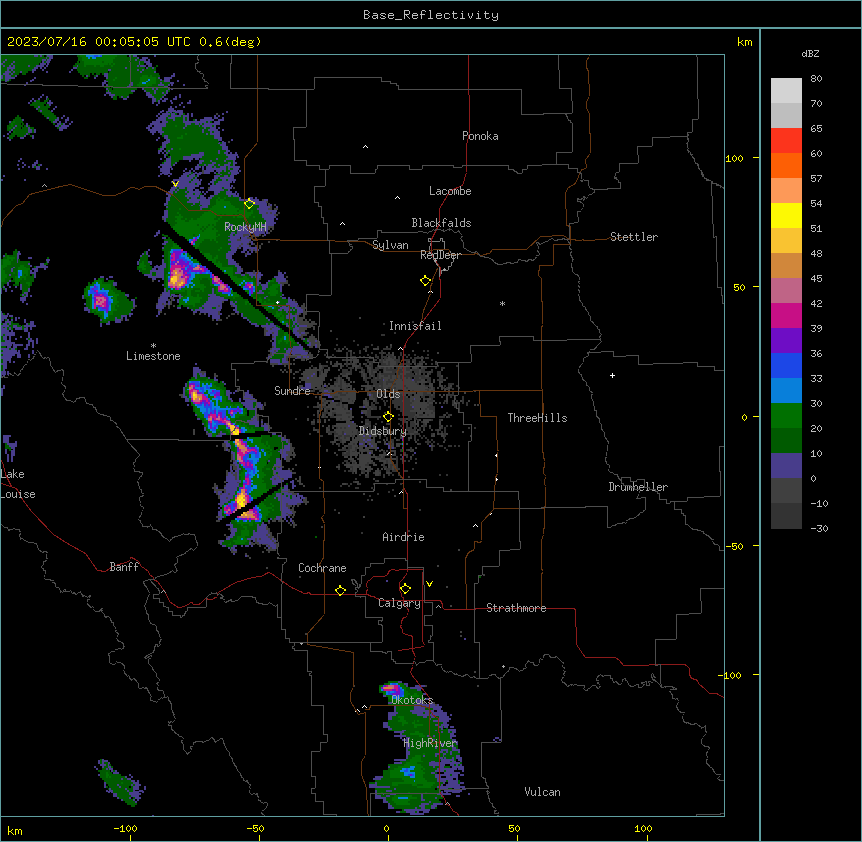The height and width of the screenshot is (842, 862).
Task: Click the Base_Reflectivity title text
Action: pos(431,15)
